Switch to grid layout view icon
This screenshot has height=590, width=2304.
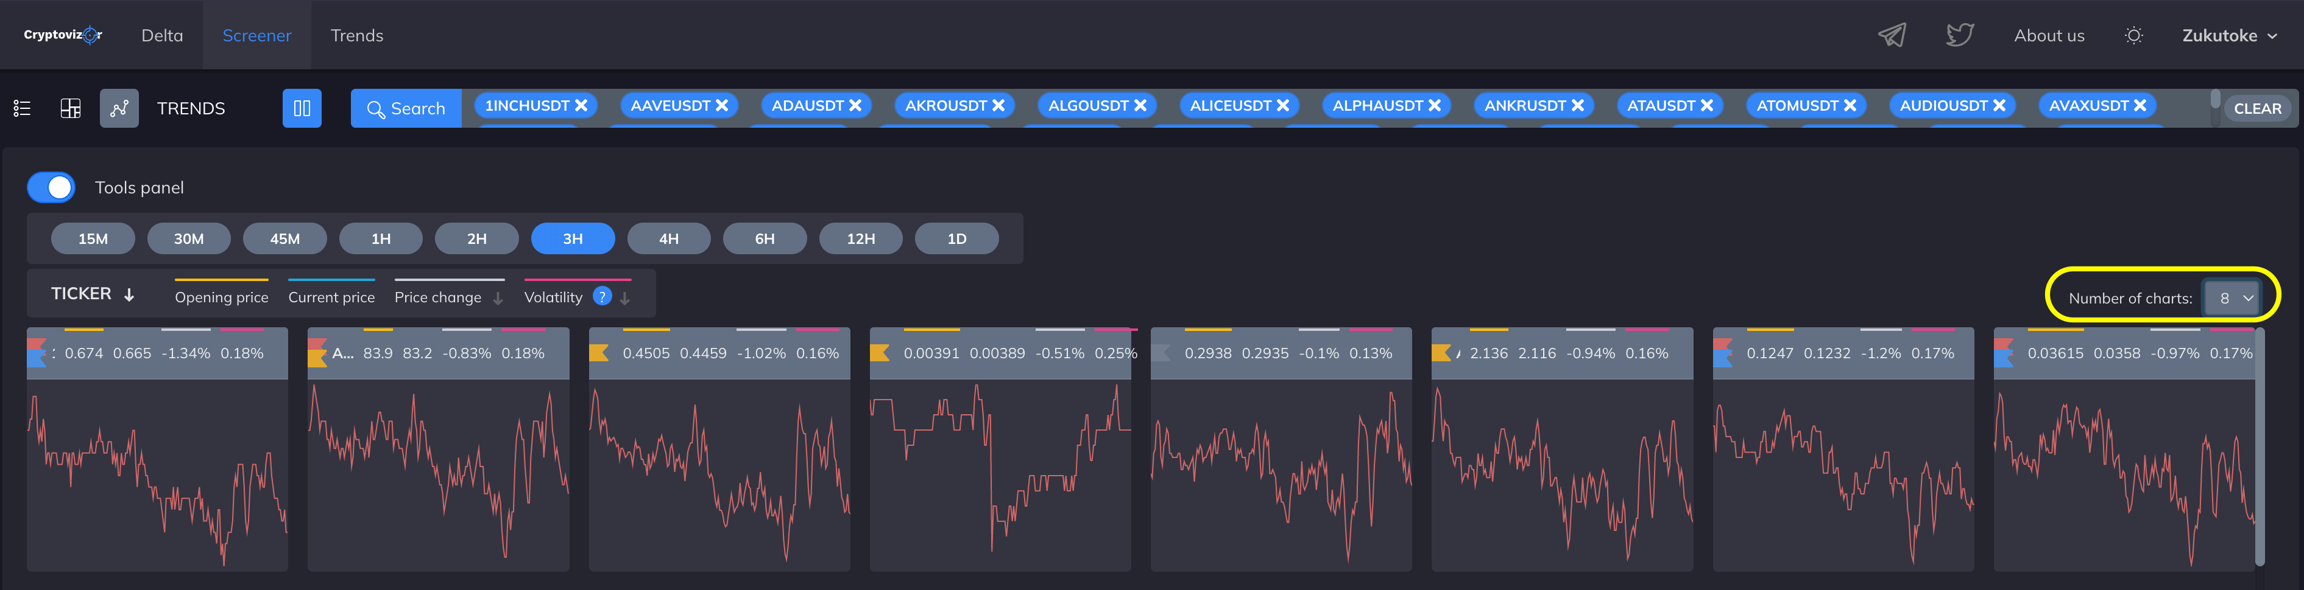pyautogui.click(x=70, y=108)
